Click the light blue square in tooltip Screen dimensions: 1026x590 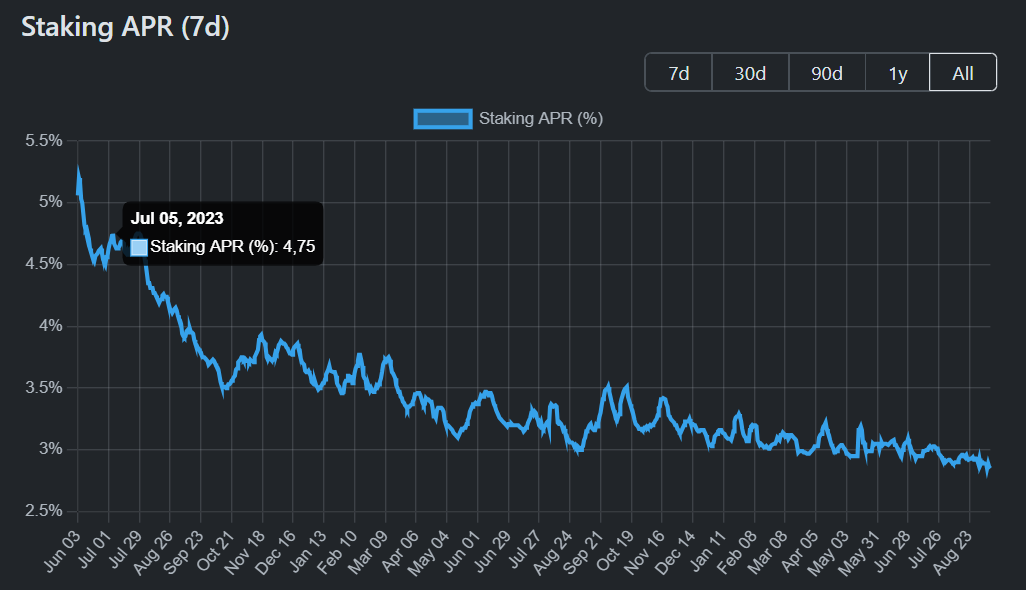pyautogui.click(x=139, y=247)
